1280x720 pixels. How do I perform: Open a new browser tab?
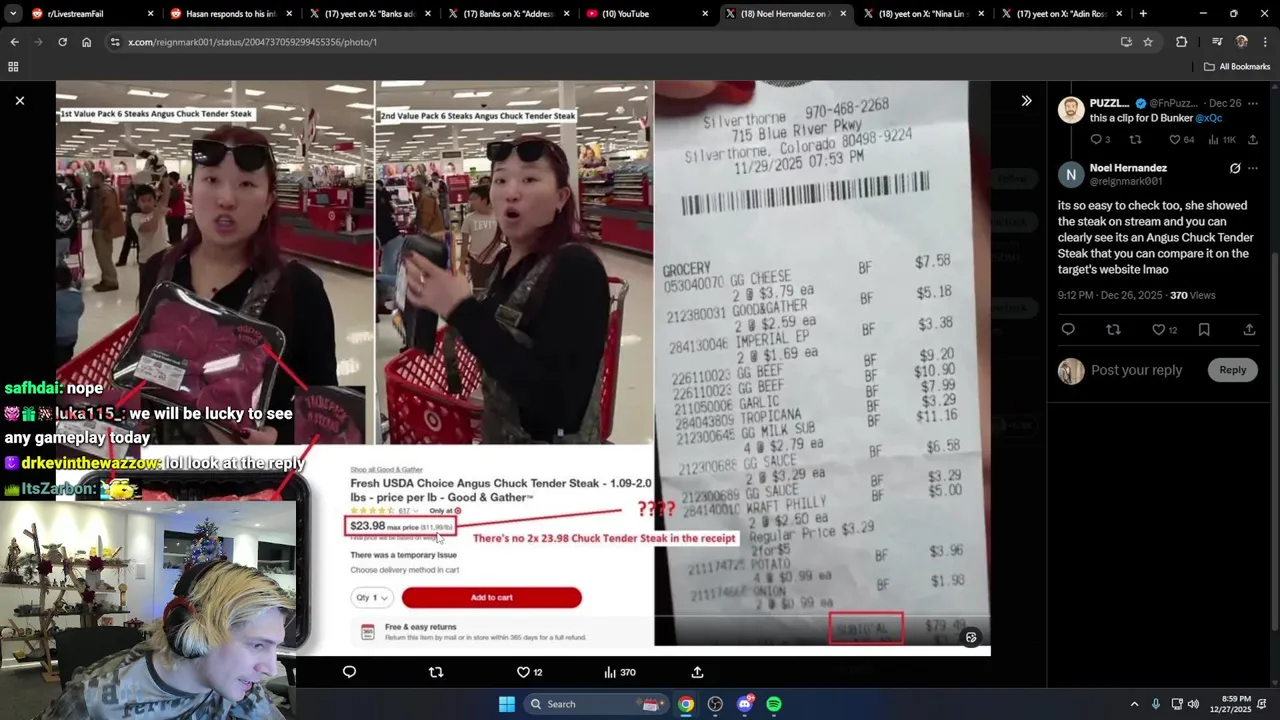pyautogui.click(x=1143, y=14)
